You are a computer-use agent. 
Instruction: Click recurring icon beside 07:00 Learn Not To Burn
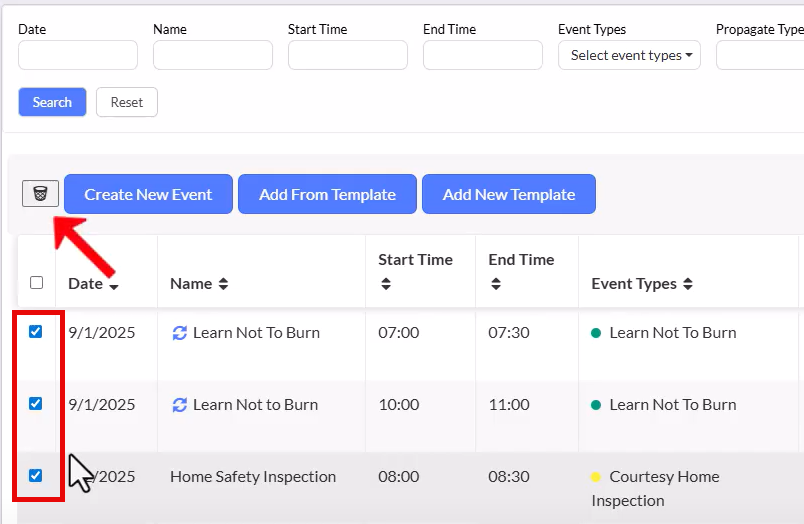(x=180, y=333)
